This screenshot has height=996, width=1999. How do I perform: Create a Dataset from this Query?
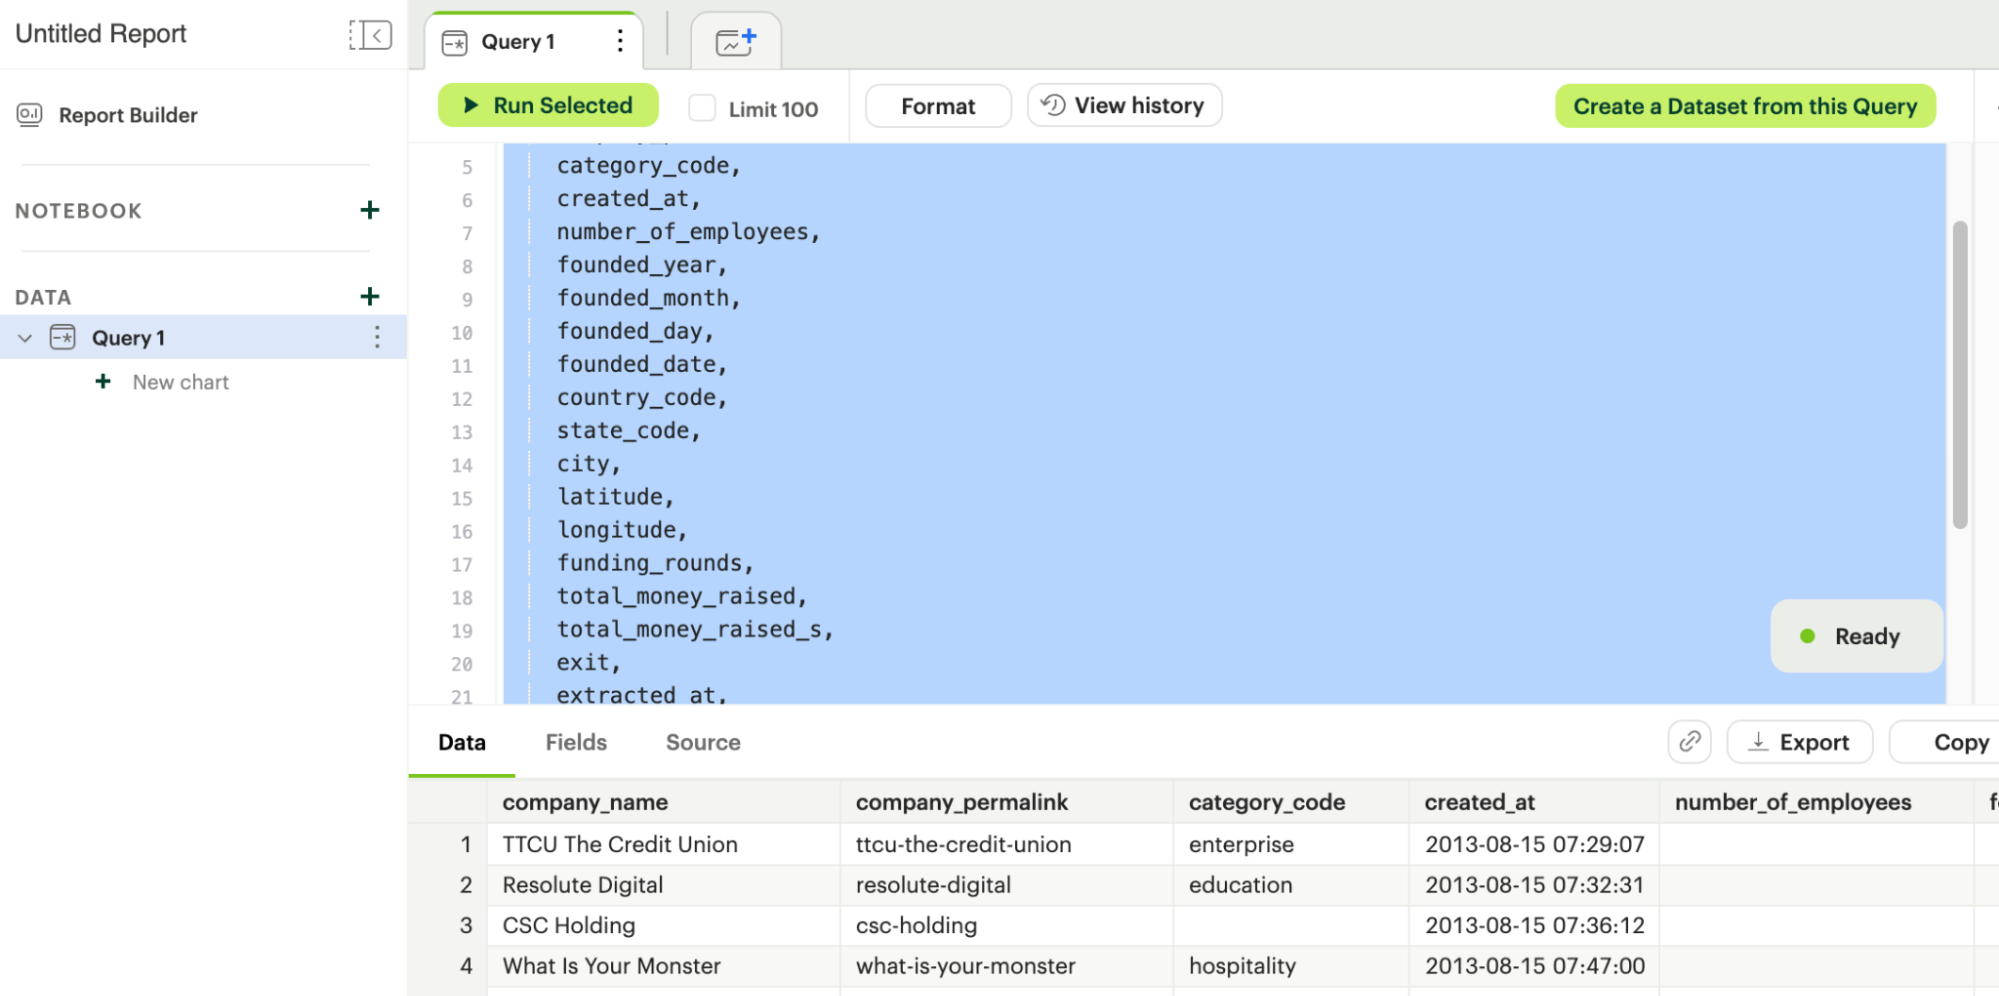click(1744, 106)
